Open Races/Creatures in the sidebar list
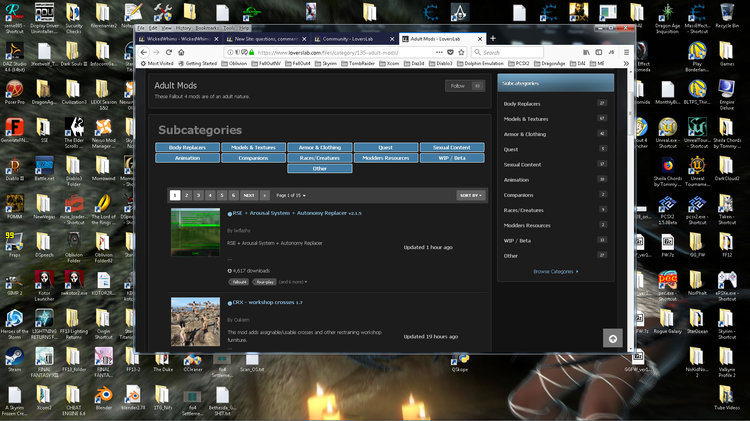Image resolution: width=750 pixels, height=421 pixels. pyautogui.click(x=523, y=210)
